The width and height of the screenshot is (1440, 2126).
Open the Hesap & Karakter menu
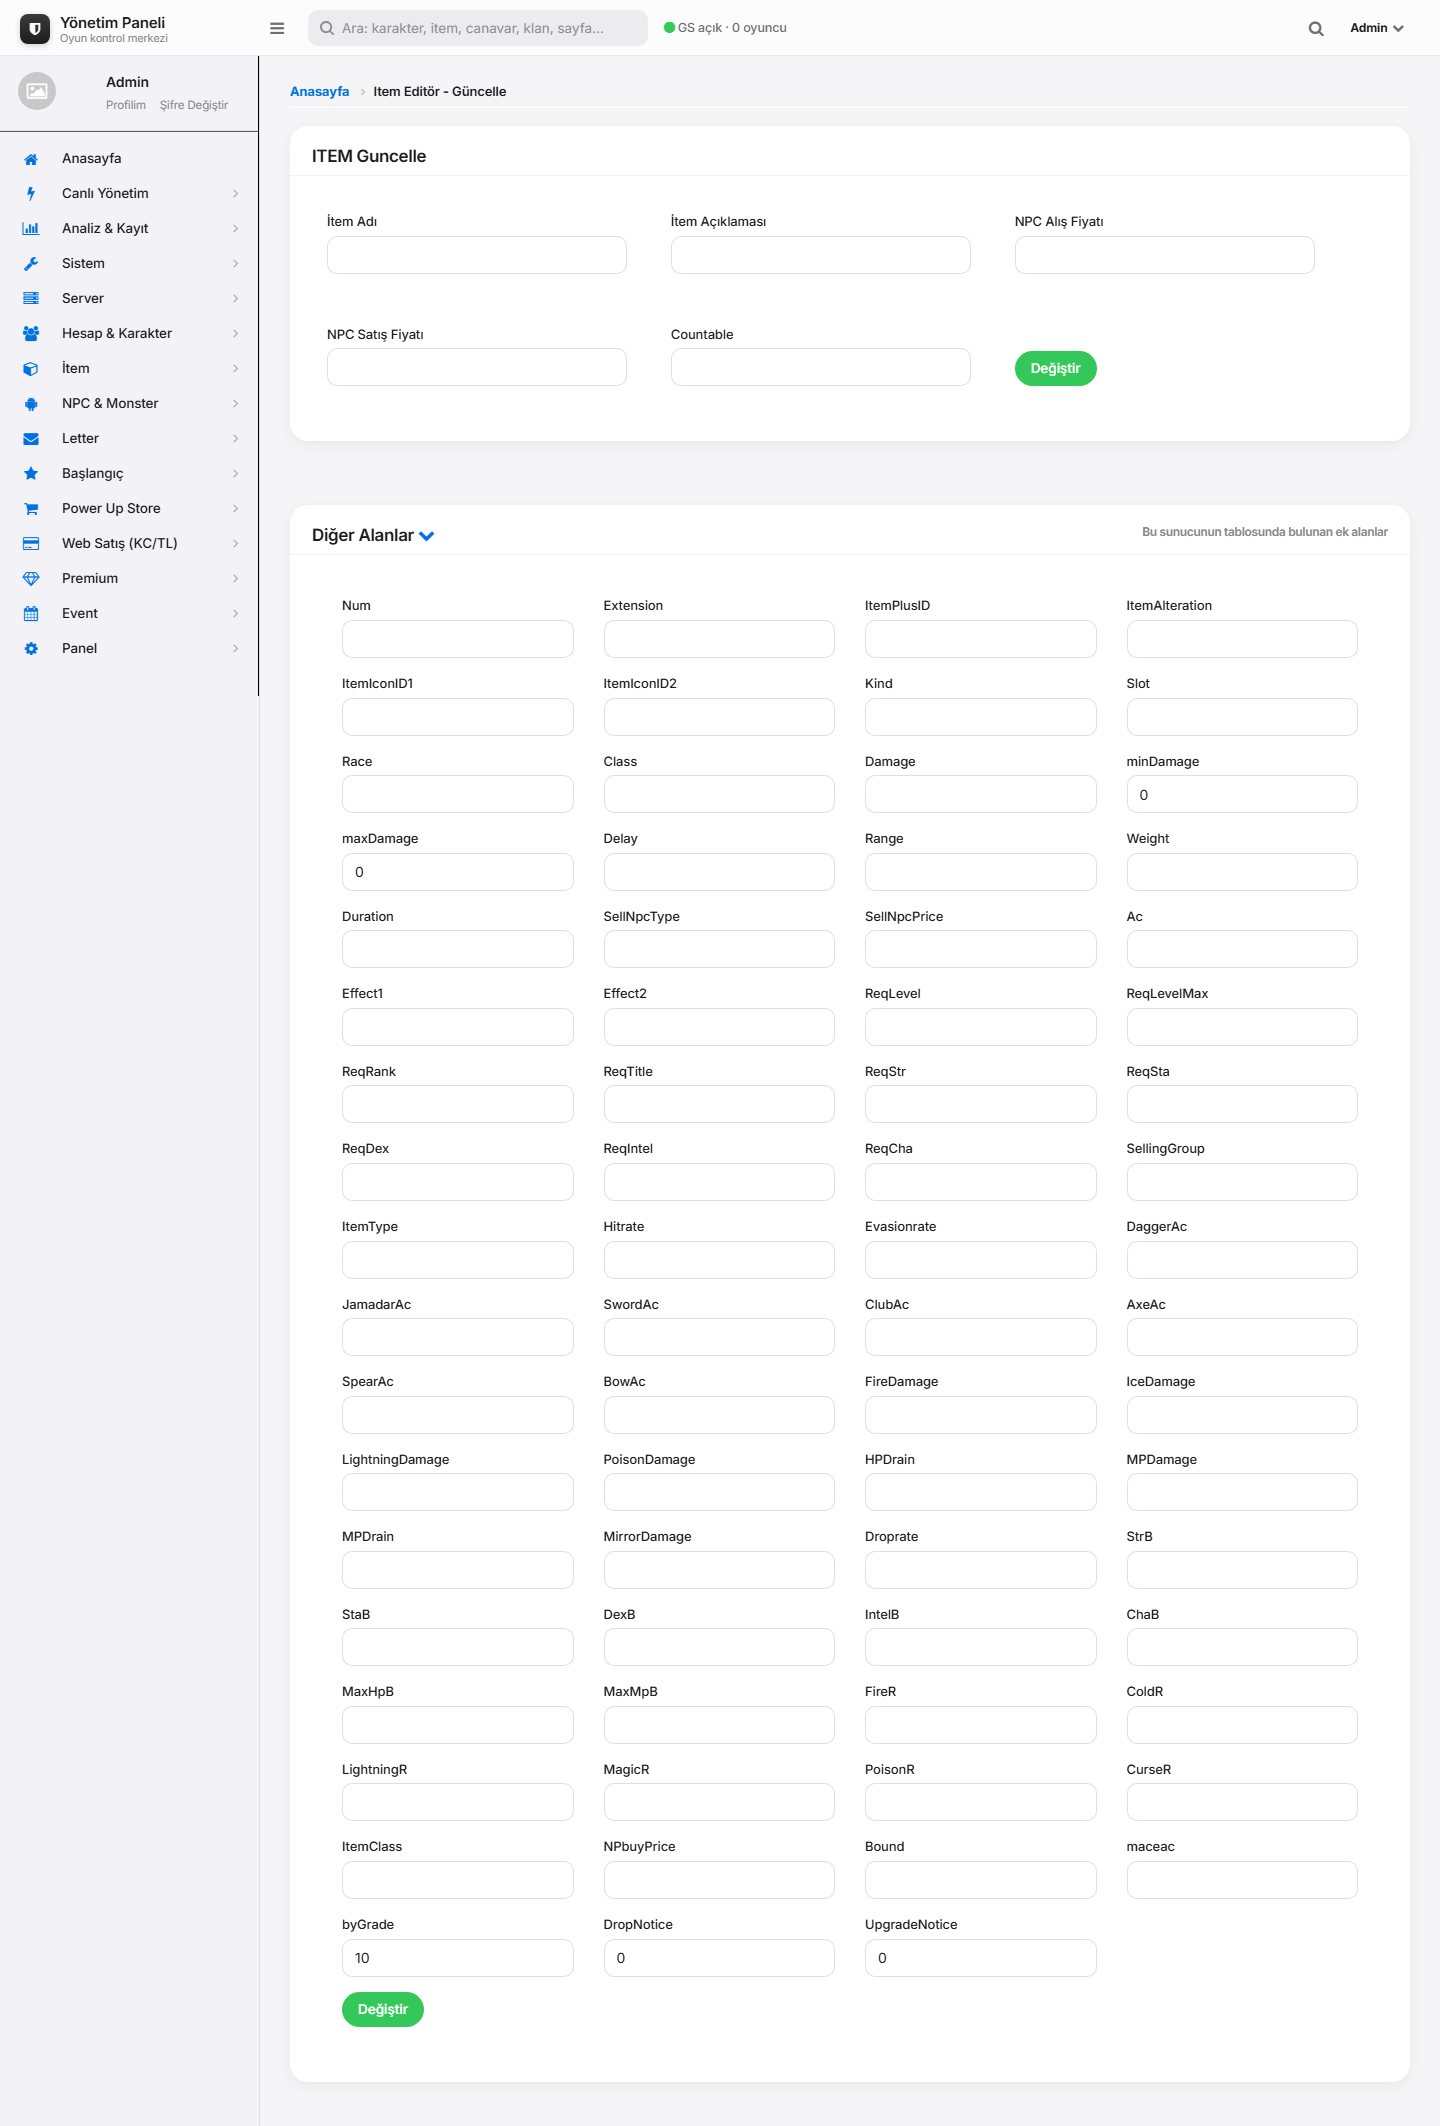(x=129, y=334)
